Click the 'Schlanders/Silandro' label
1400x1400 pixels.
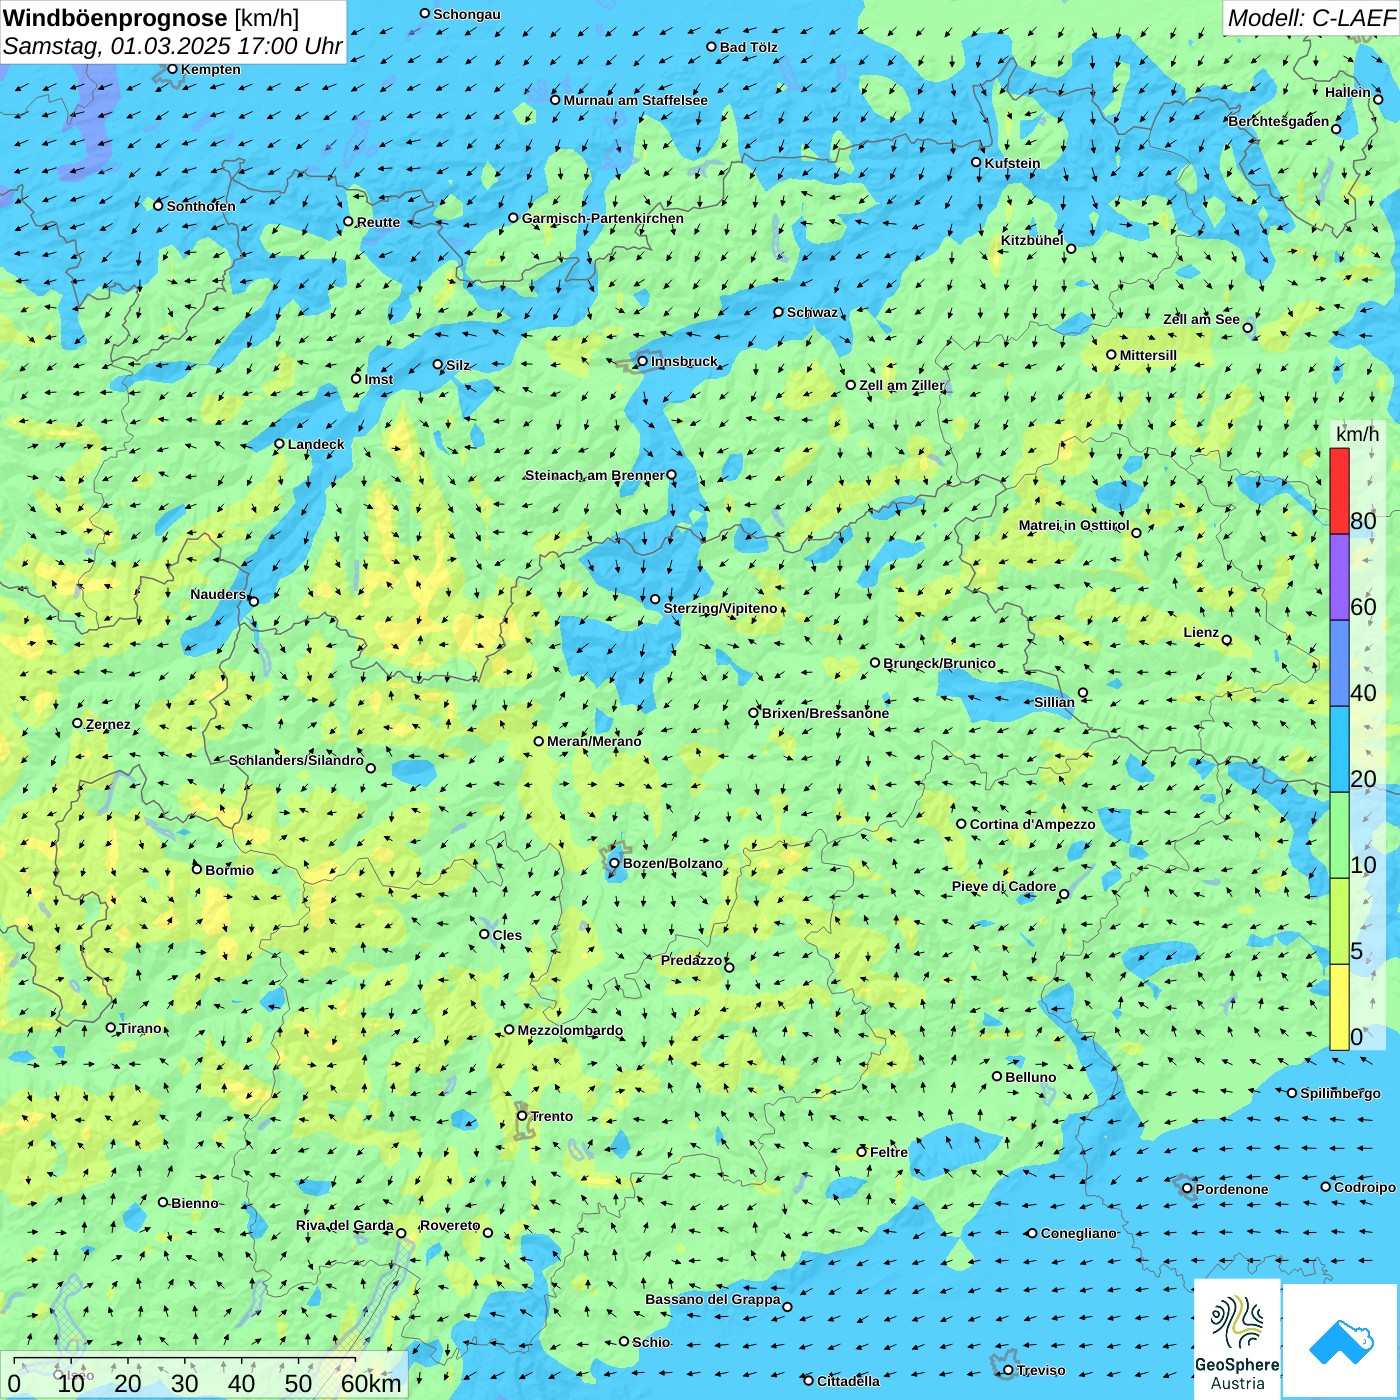click(x=296, y=760)
